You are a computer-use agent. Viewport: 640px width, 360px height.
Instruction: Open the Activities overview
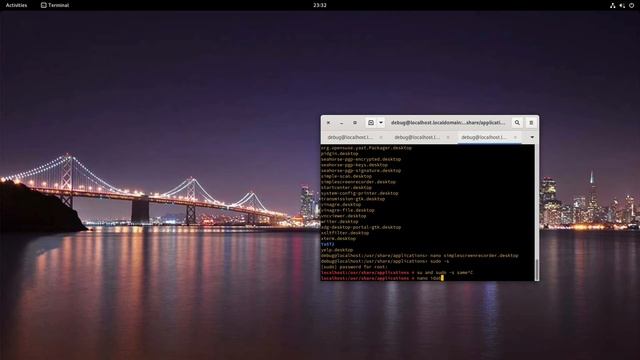pos(16,5)
